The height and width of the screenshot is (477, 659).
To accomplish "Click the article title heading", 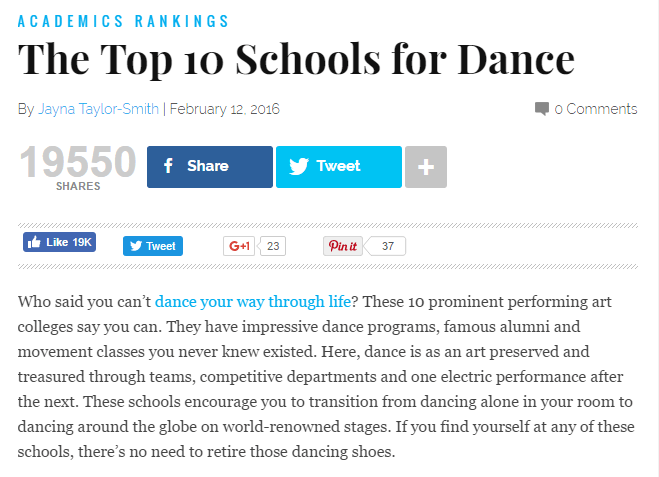I will 296,59.
